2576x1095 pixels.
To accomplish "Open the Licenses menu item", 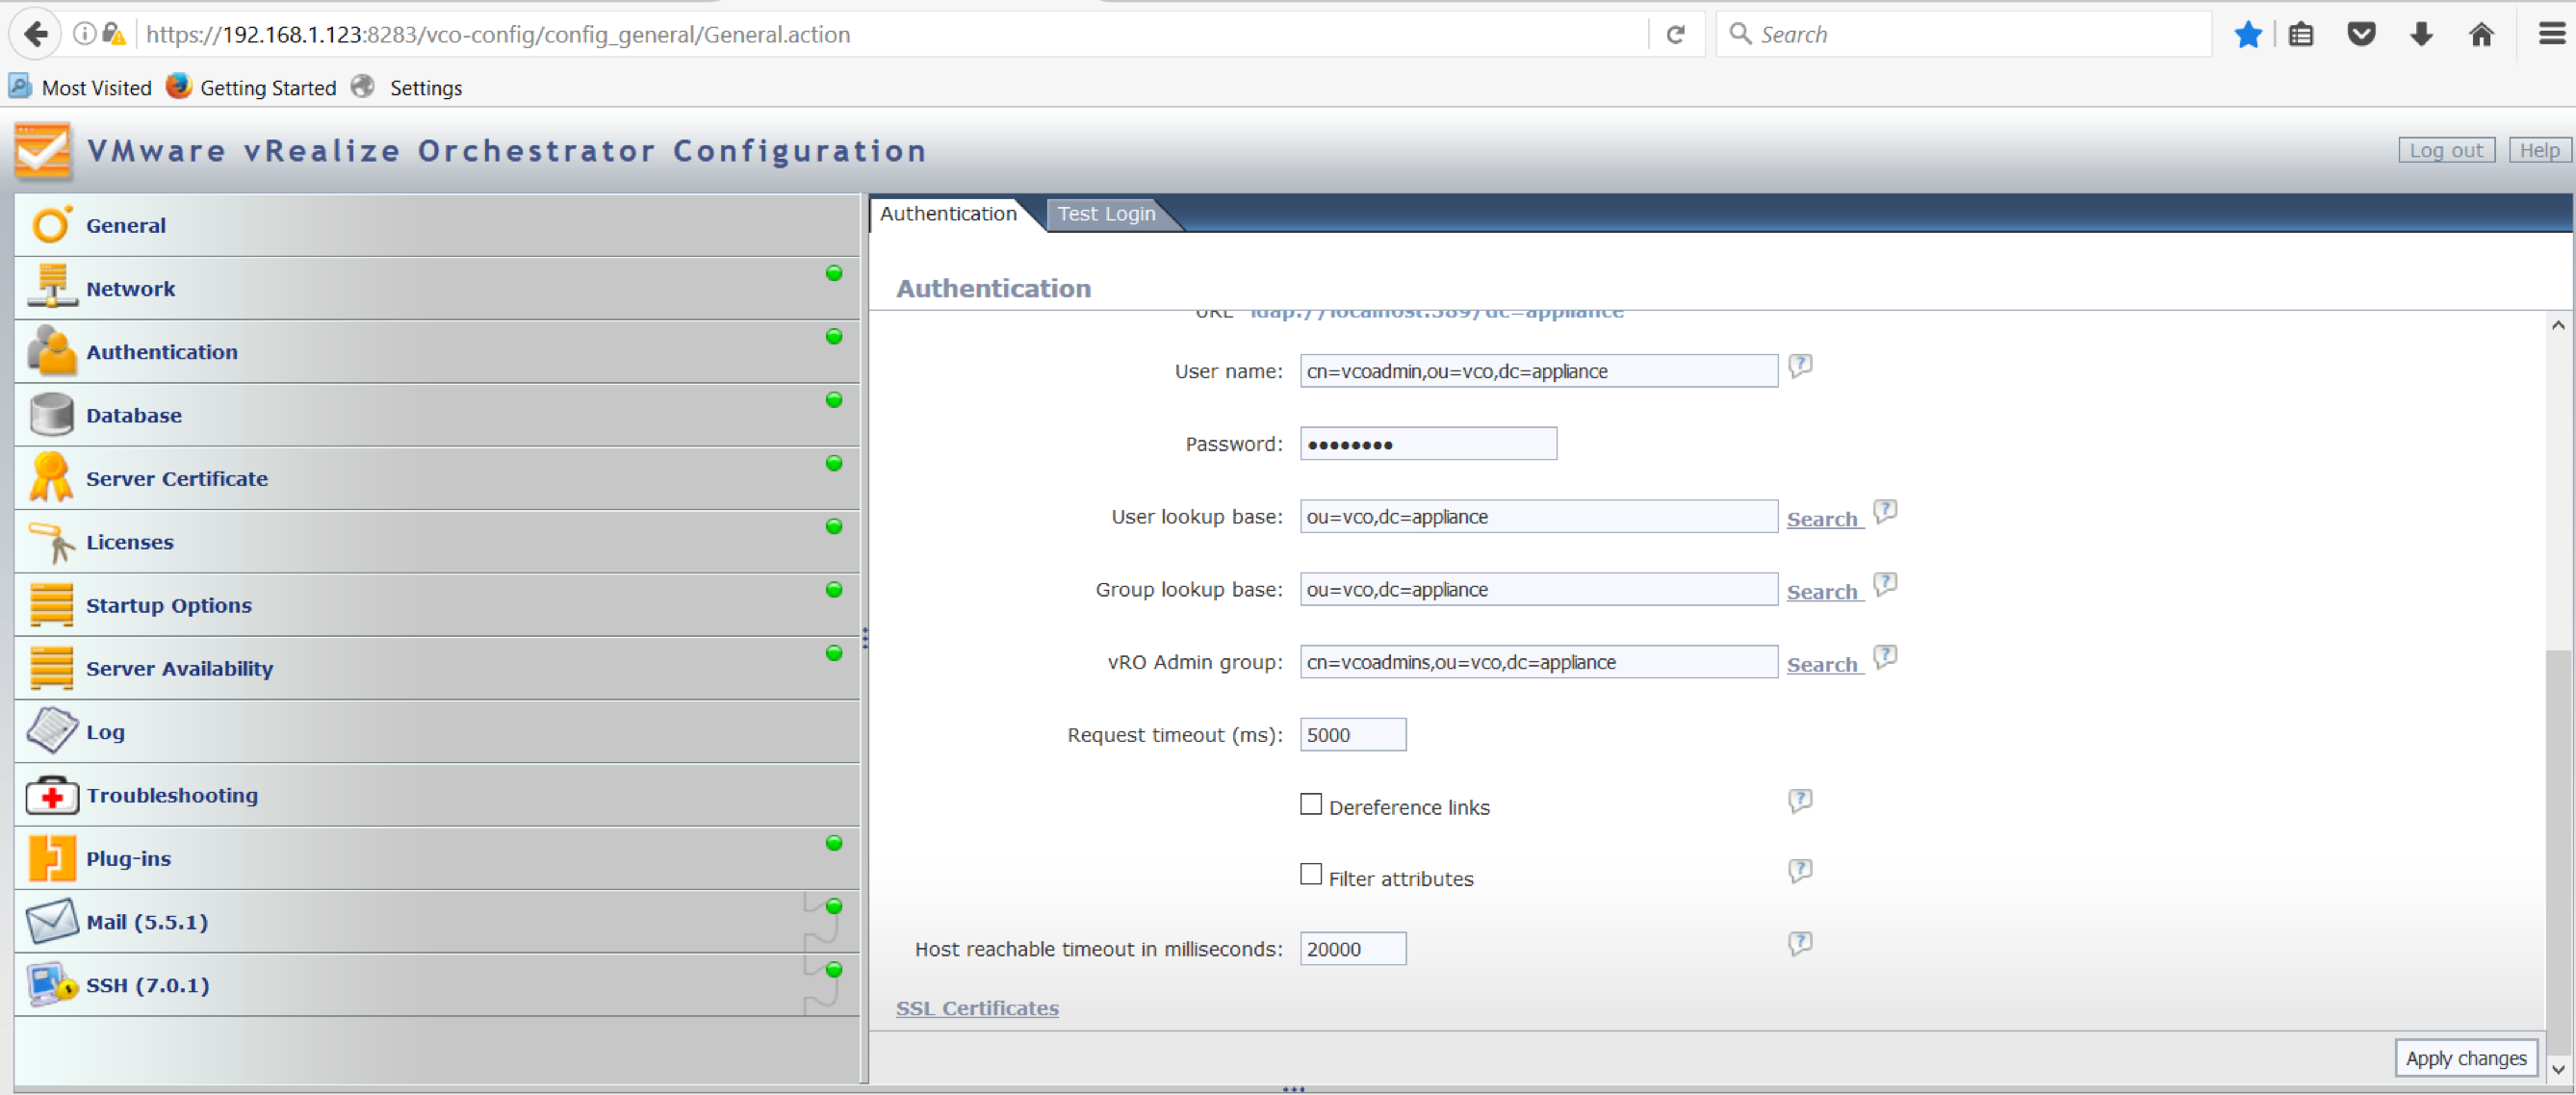I will [437, 541].
